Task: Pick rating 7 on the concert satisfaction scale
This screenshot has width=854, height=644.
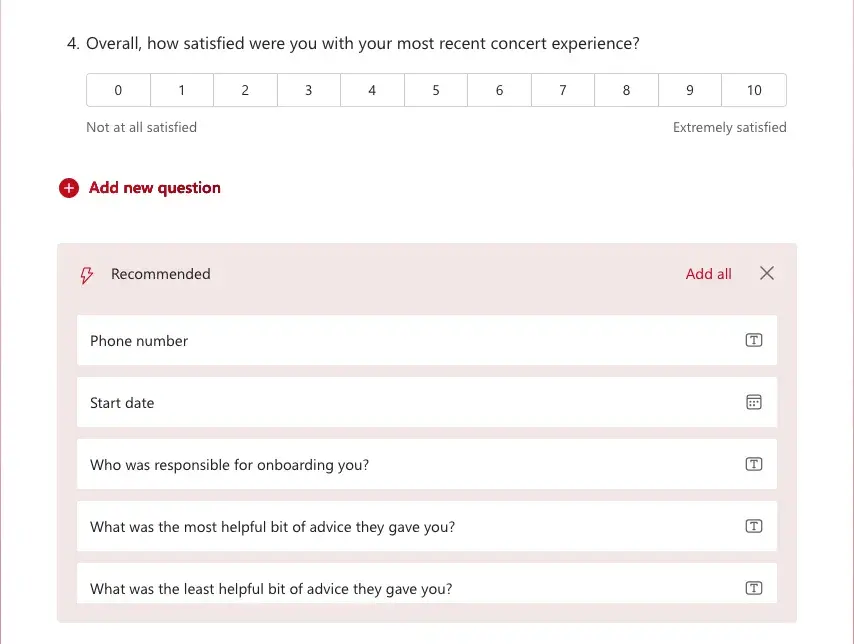Action: click(562, 89)
